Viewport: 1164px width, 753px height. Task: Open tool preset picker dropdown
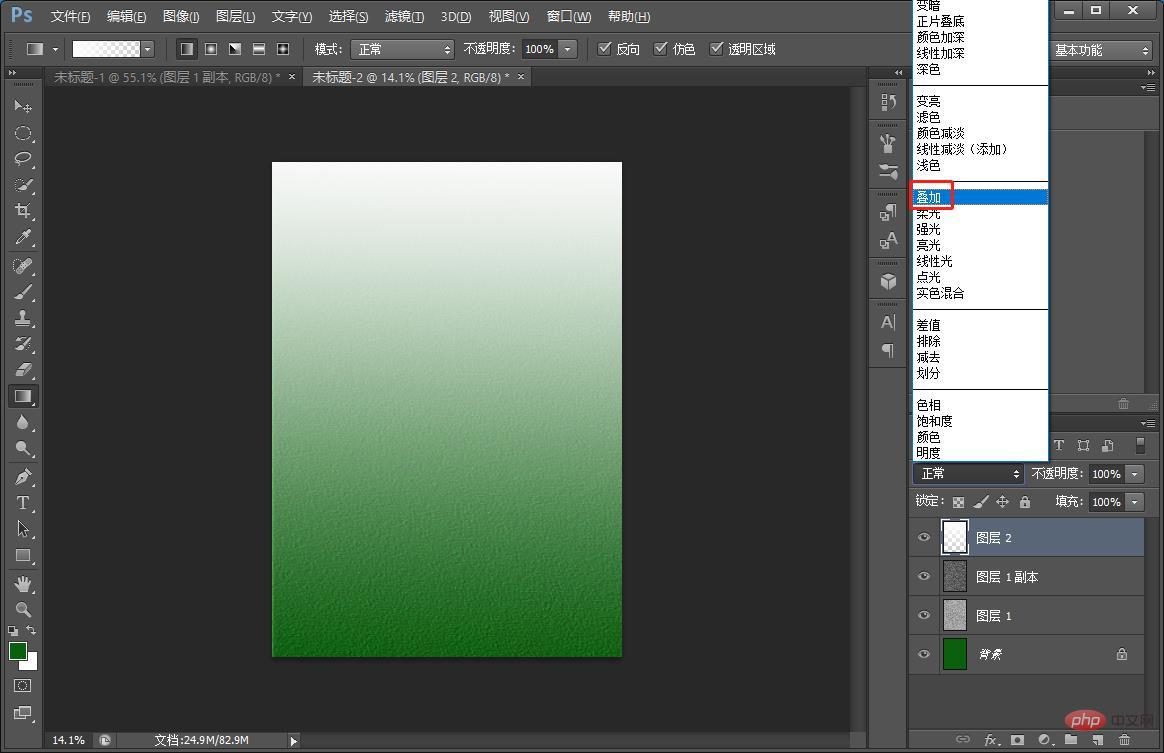point(55,49)
